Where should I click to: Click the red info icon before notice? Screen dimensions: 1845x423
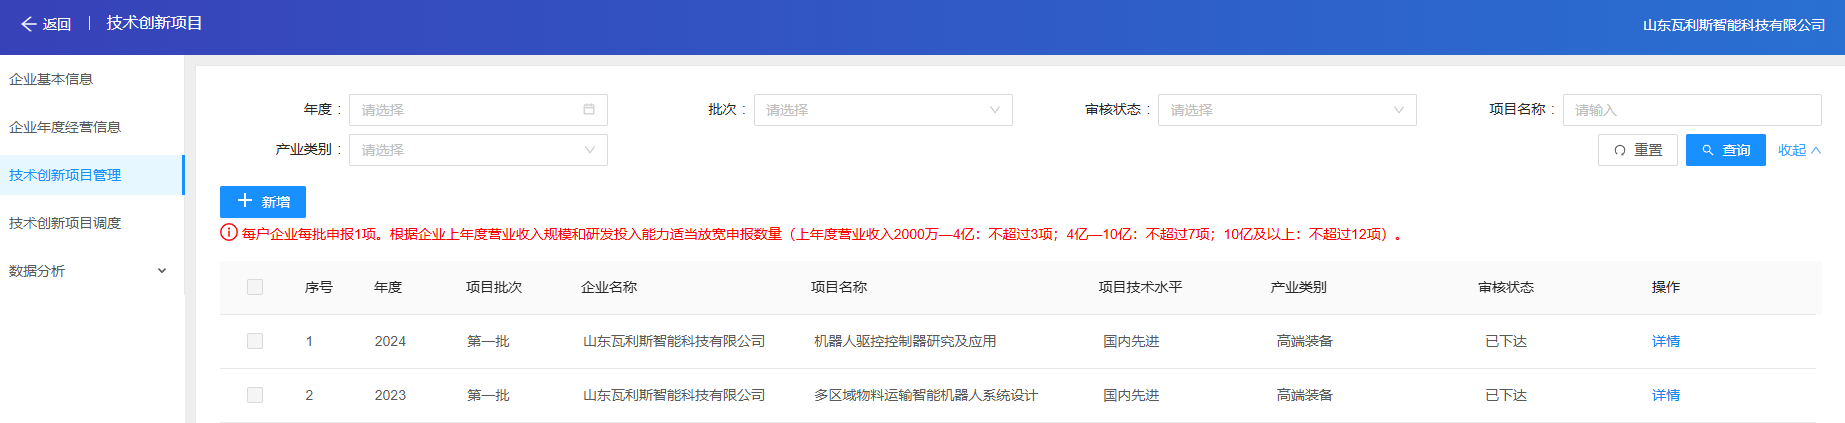pyautogui.click(x=229, y=233)
